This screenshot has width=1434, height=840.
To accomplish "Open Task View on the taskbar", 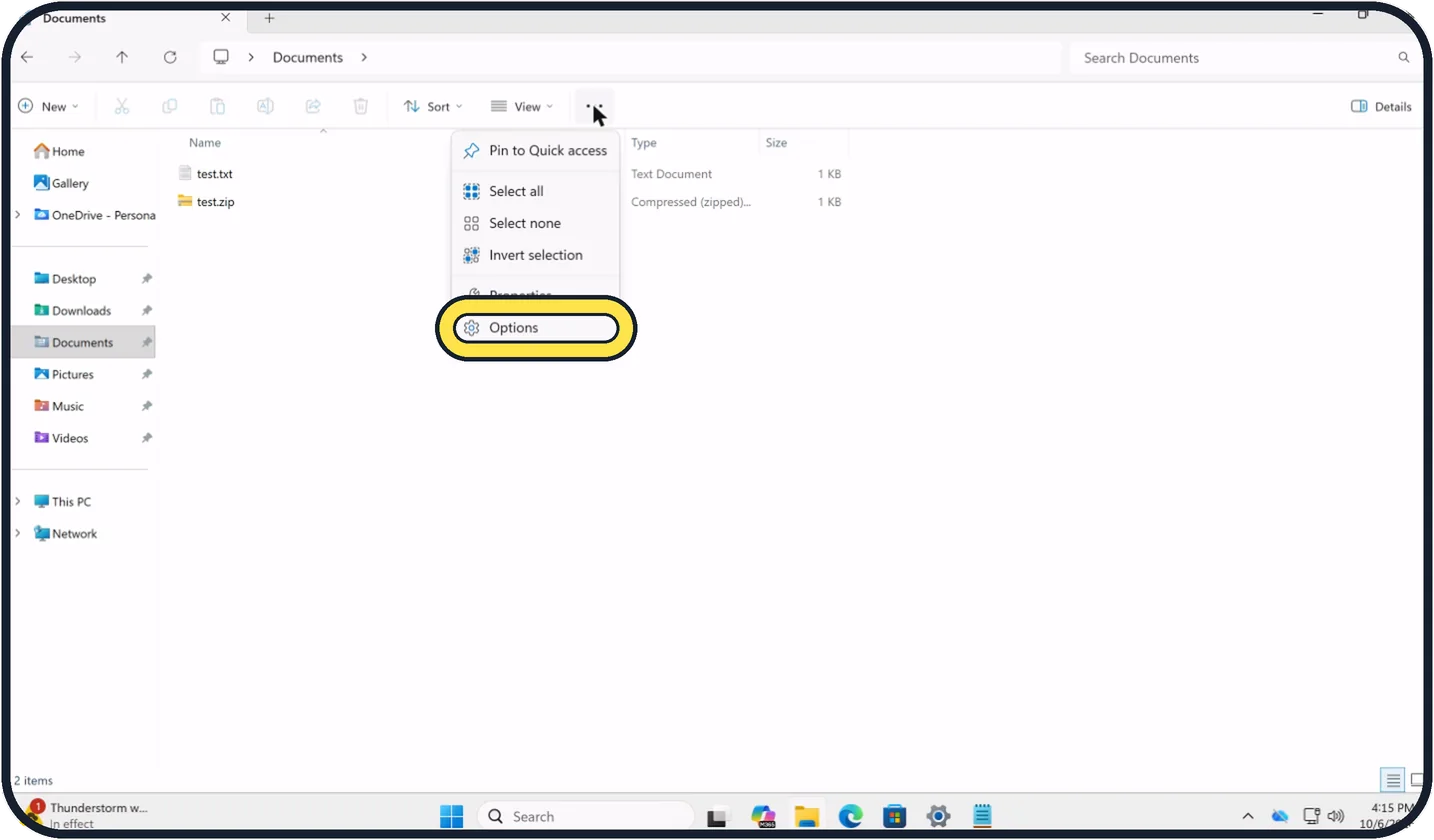I will pos(718,816).
